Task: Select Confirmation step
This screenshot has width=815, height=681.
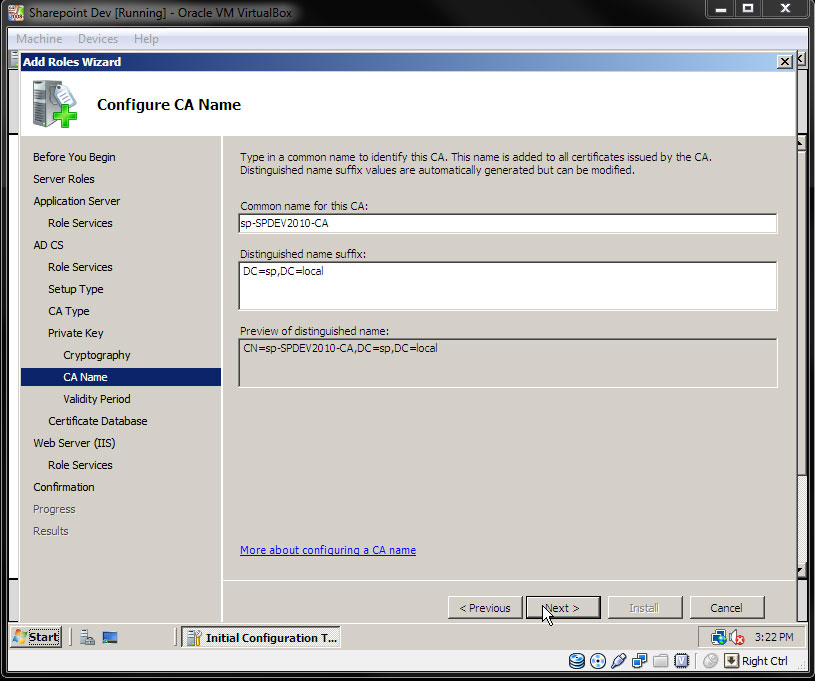Action: point(64,487)
